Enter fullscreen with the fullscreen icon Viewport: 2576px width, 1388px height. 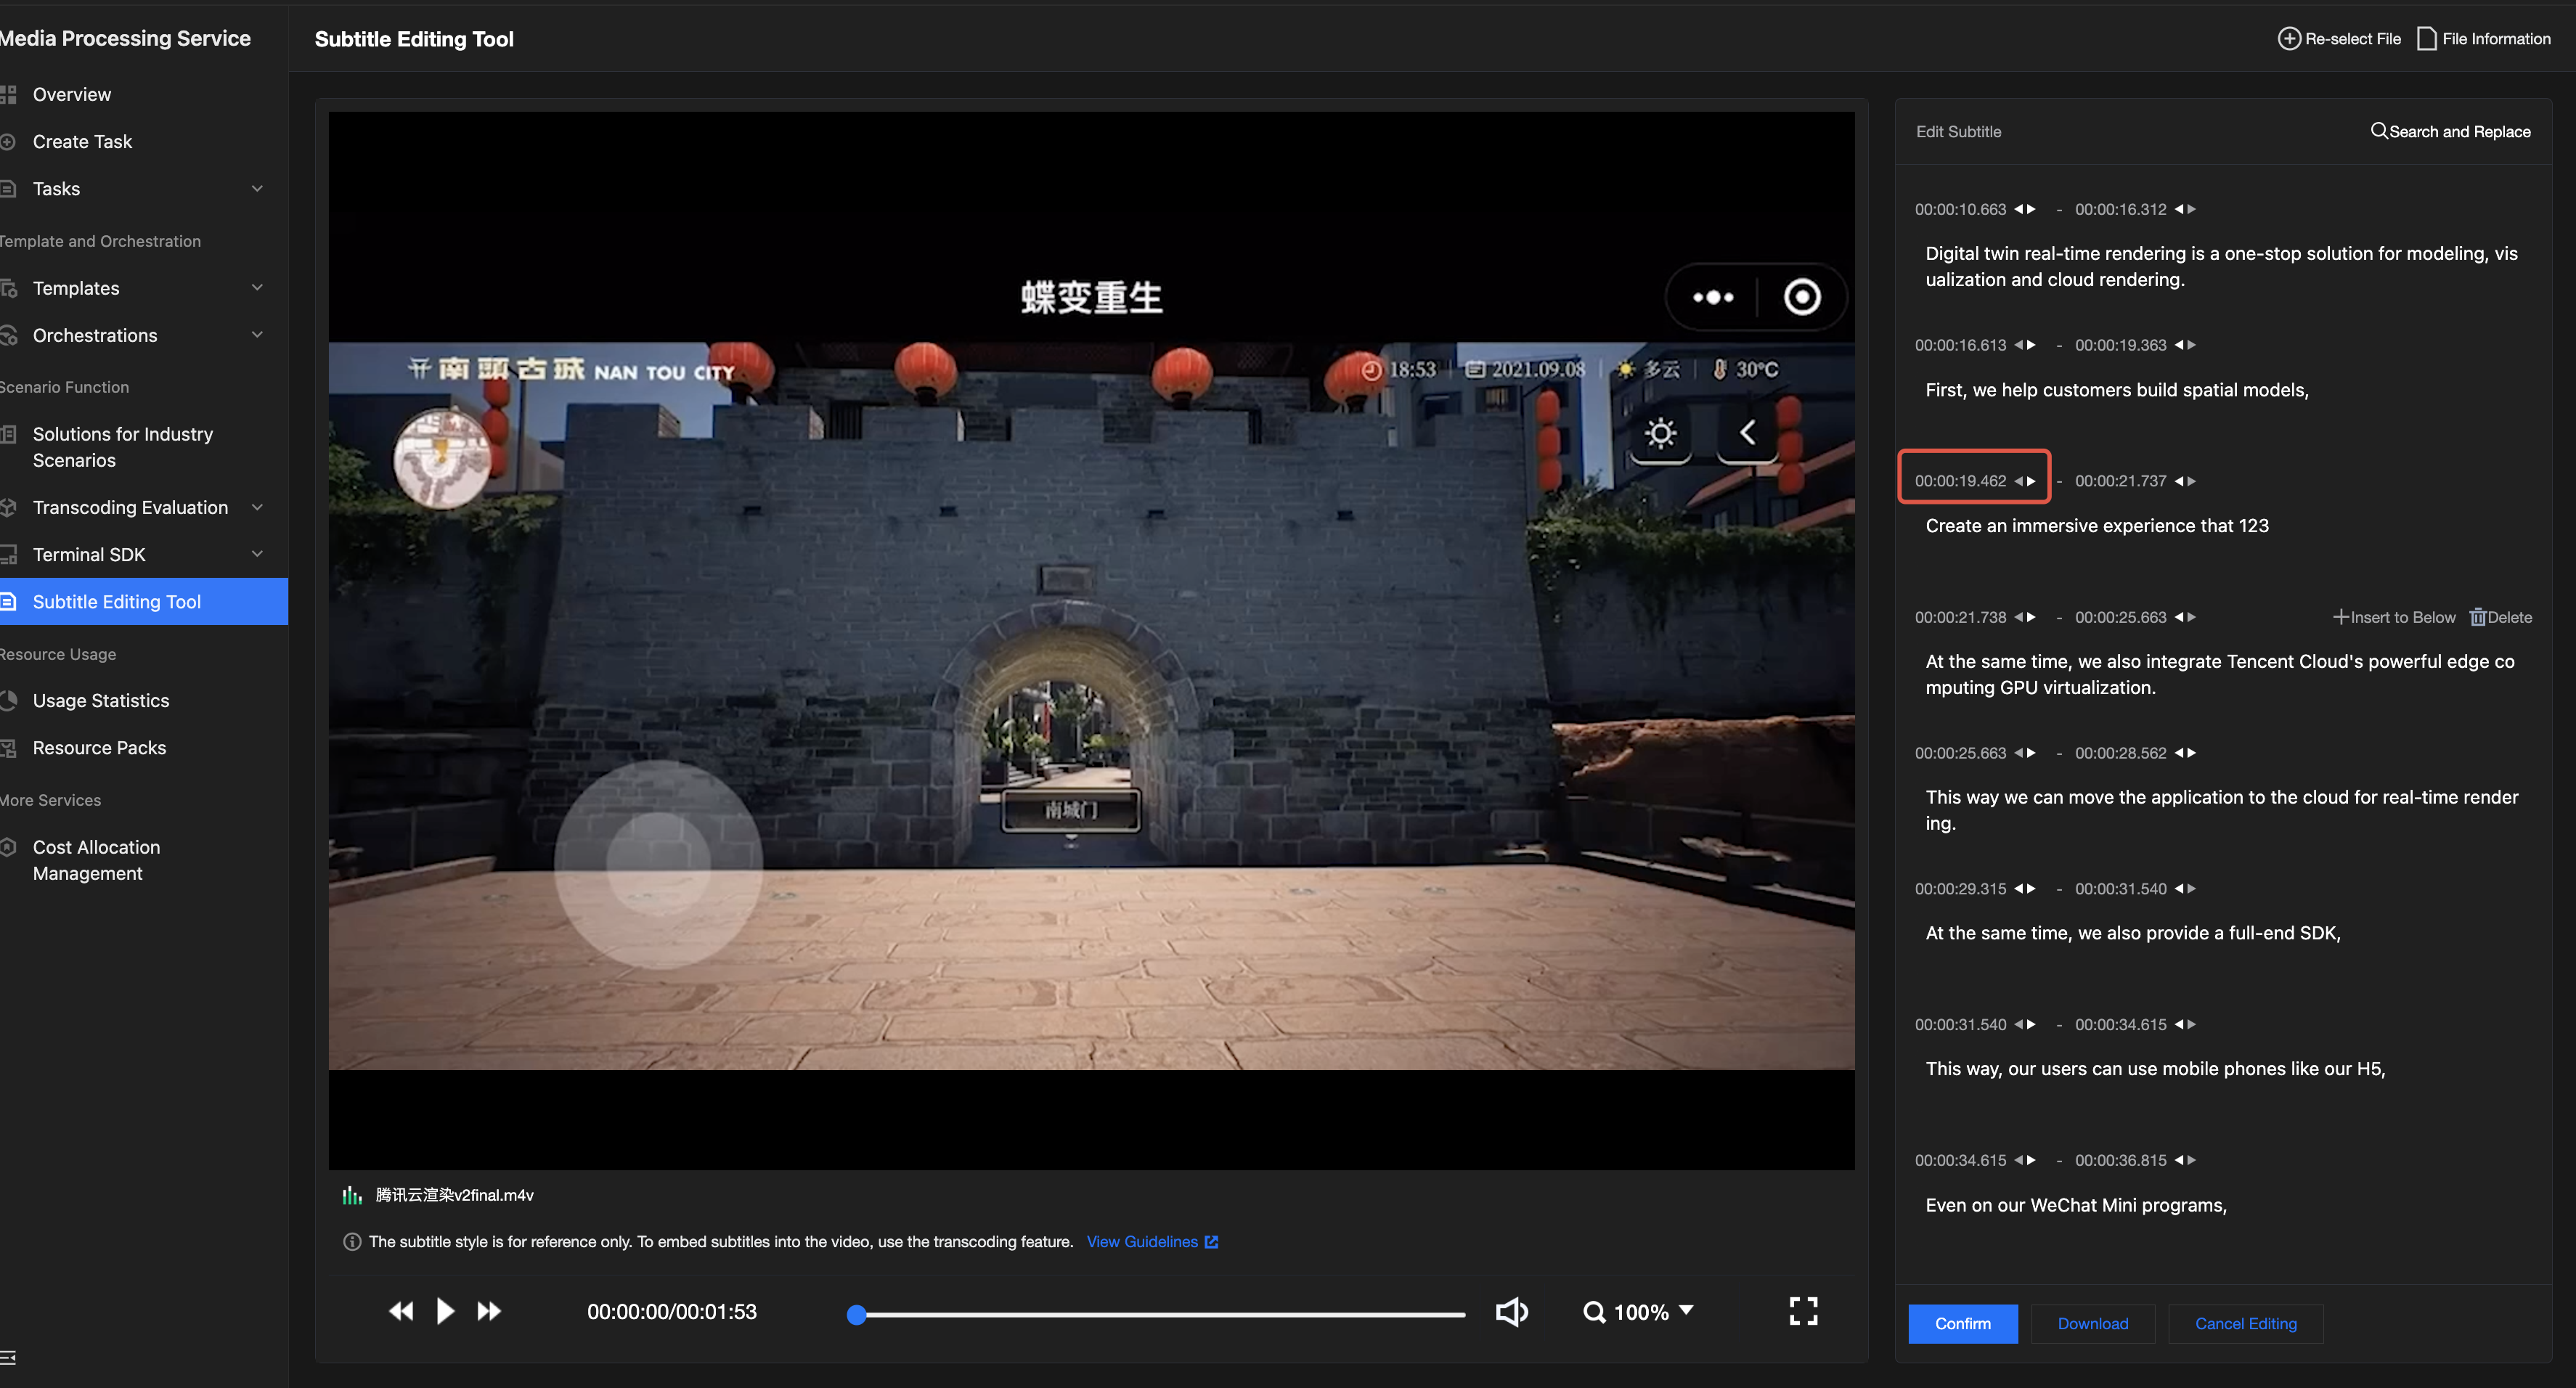click(1803, 1311)
